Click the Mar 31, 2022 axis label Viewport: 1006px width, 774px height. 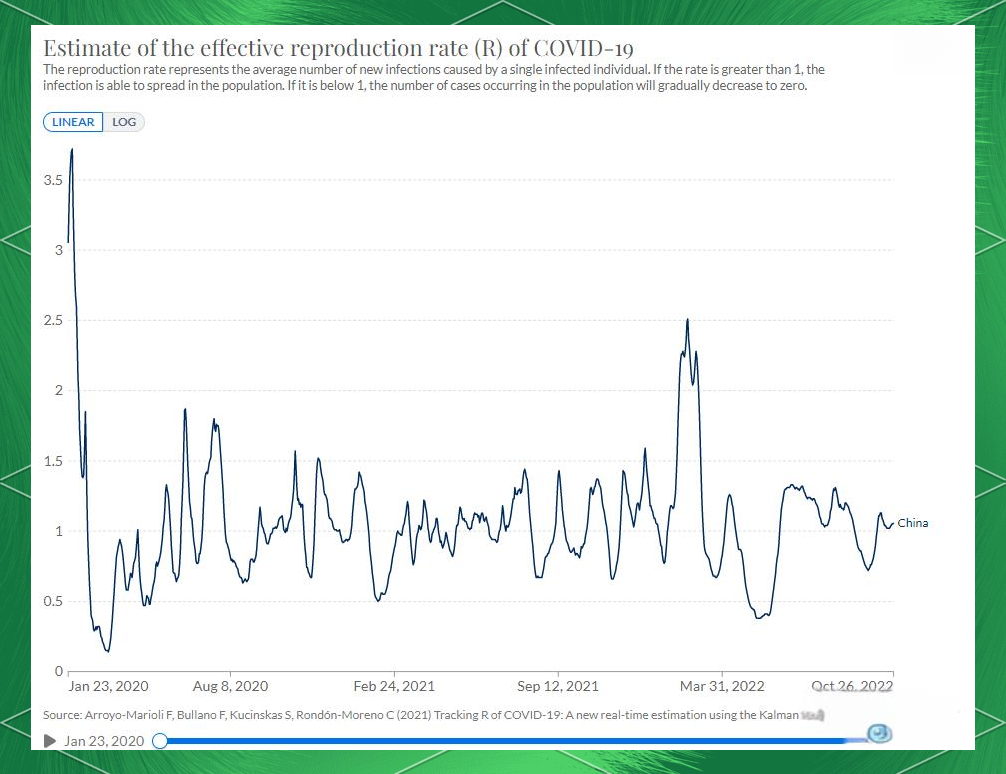722,686
